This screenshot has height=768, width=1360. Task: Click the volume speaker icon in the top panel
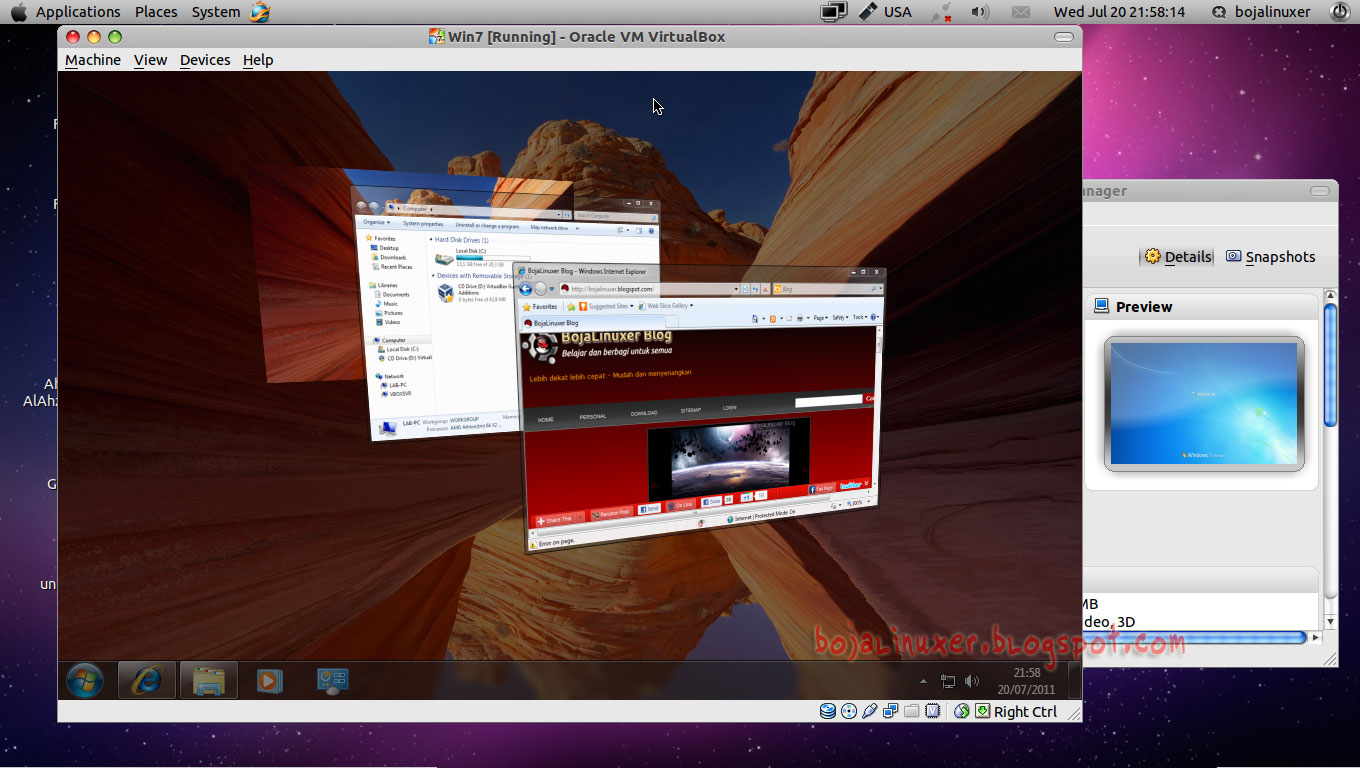980,12
